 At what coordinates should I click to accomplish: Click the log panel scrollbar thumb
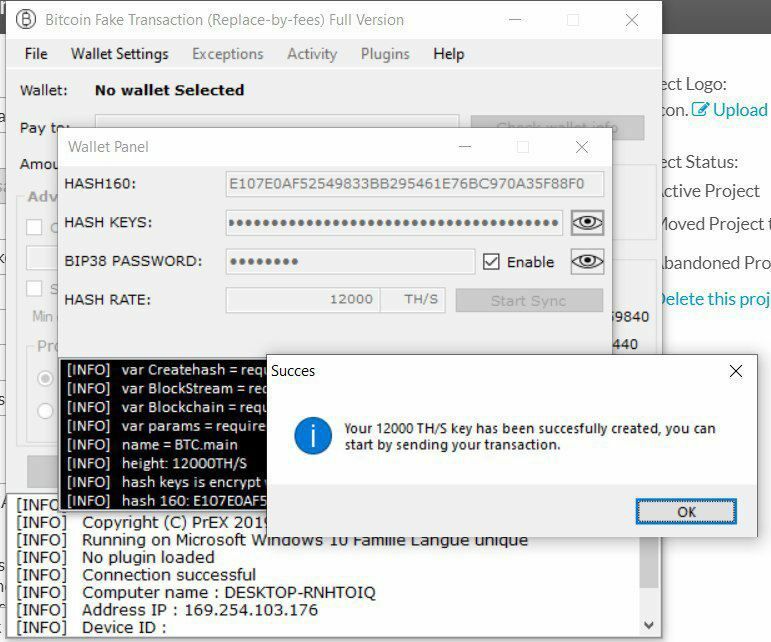[x=649, y=561]
